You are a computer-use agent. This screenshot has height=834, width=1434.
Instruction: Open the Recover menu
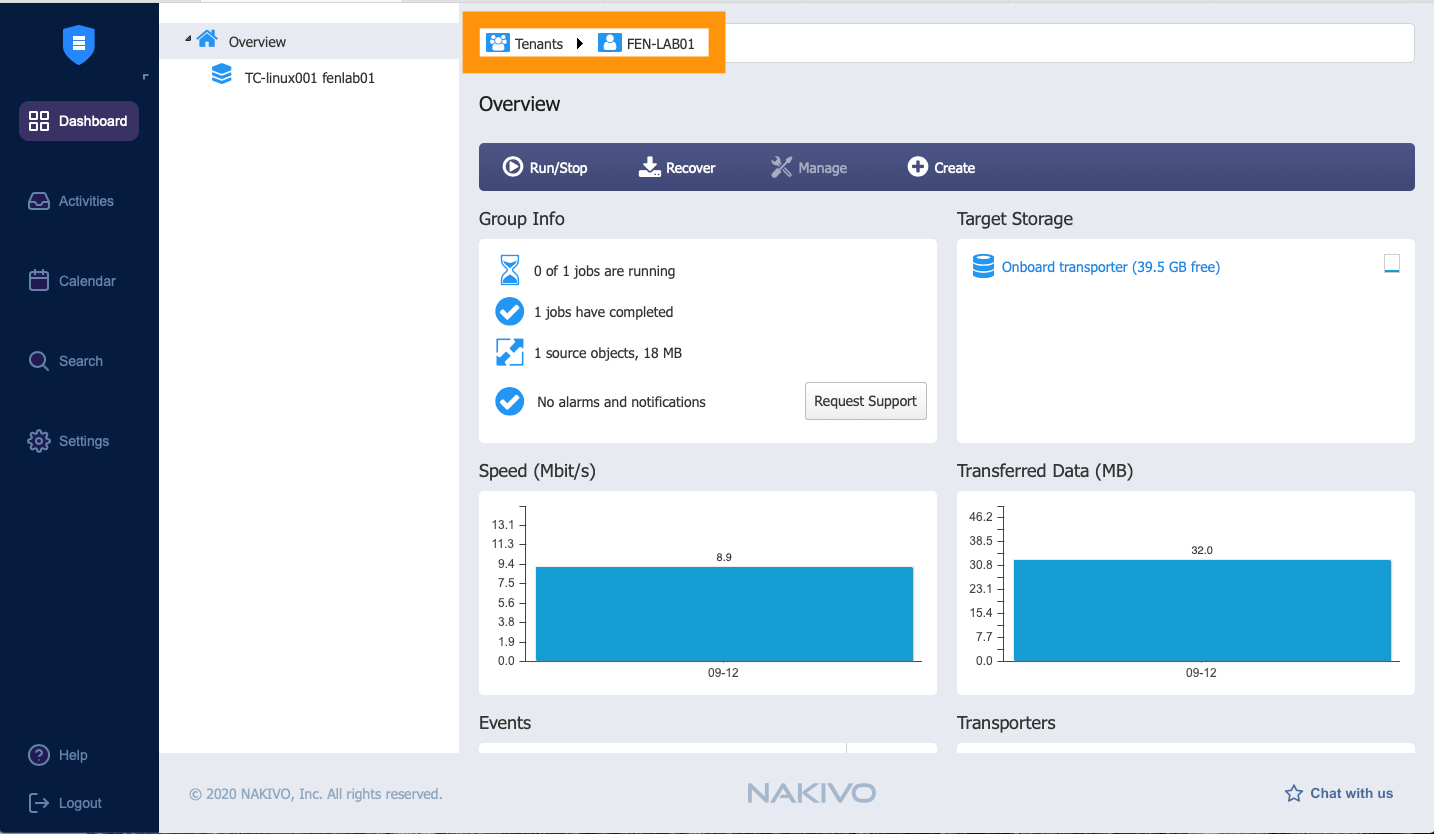click(677, 167)
